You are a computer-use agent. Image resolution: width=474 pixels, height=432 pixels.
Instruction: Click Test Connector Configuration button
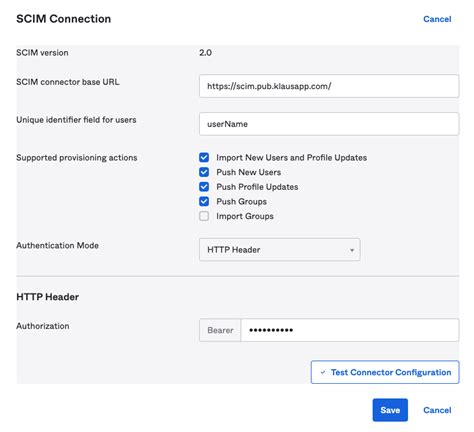[x=385, y=372]
